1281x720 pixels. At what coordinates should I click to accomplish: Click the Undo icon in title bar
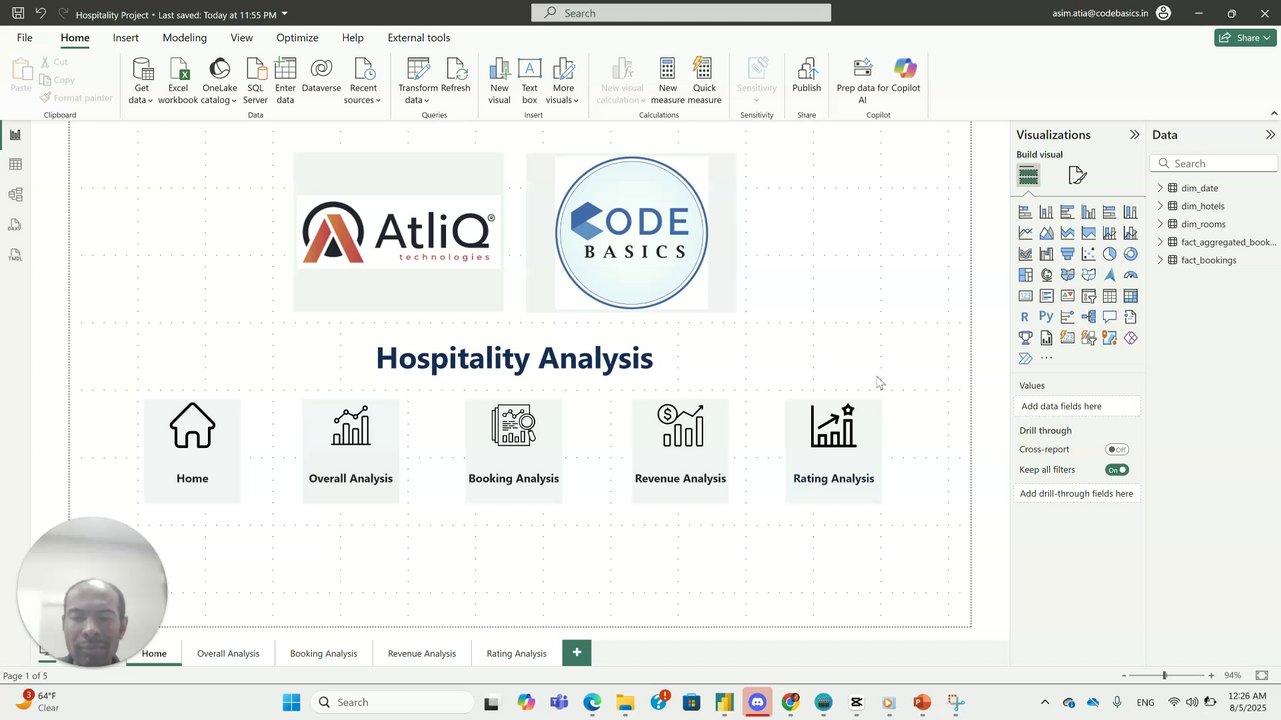[41, 13]
